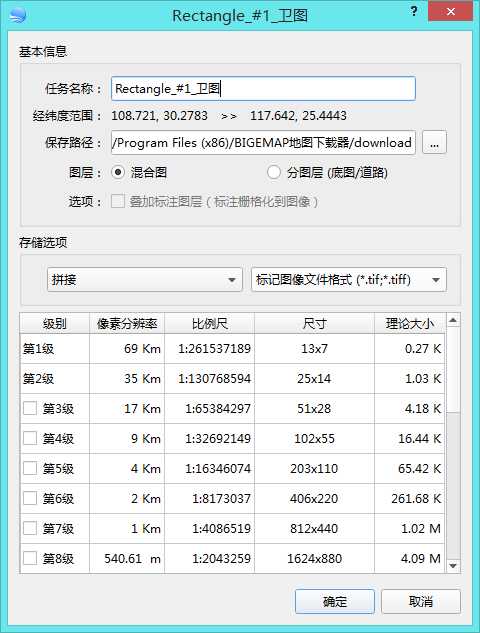Enable the 第8级 level checkbox
Viewport: 480px width, 633px height.
pos(30,558)
